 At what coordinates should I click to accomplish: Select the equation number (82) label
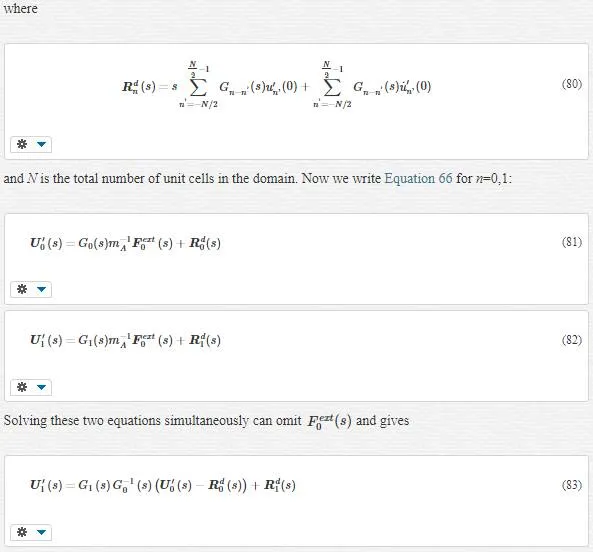click(x=572, y=340)
